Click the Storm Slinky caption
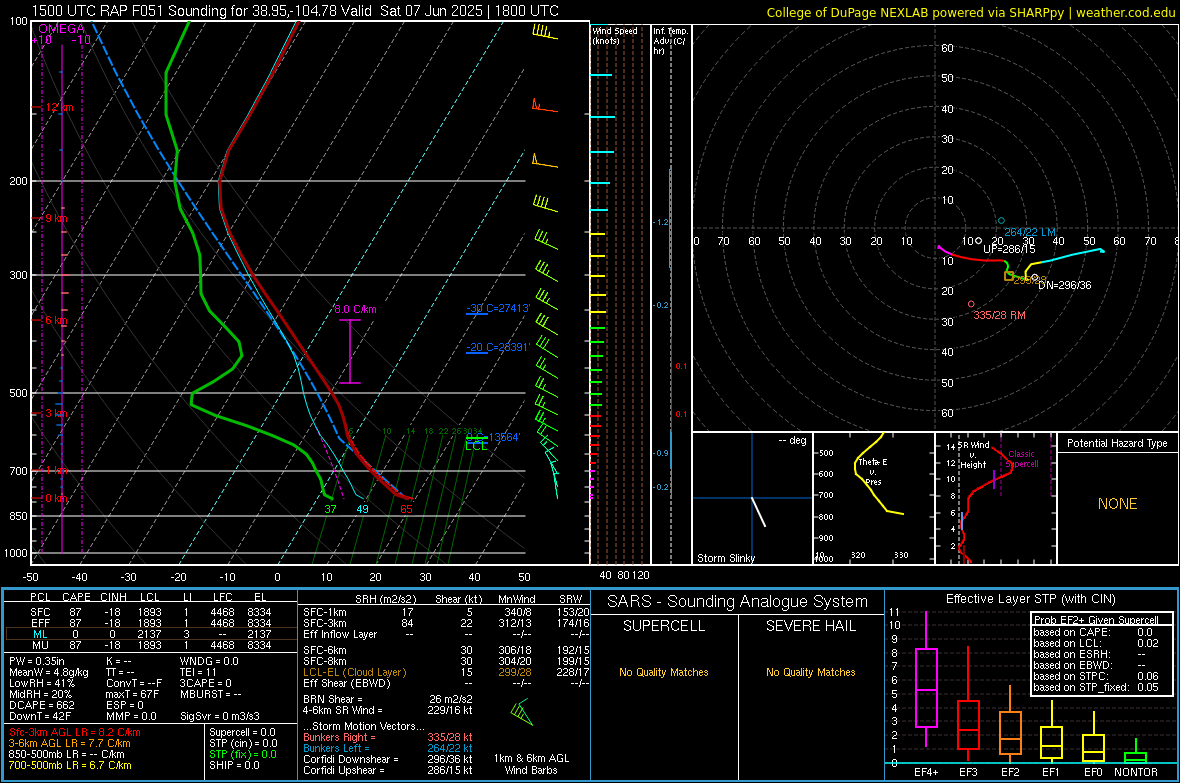The width and height of the screenshot is (1180, 783). coord(725,558)
